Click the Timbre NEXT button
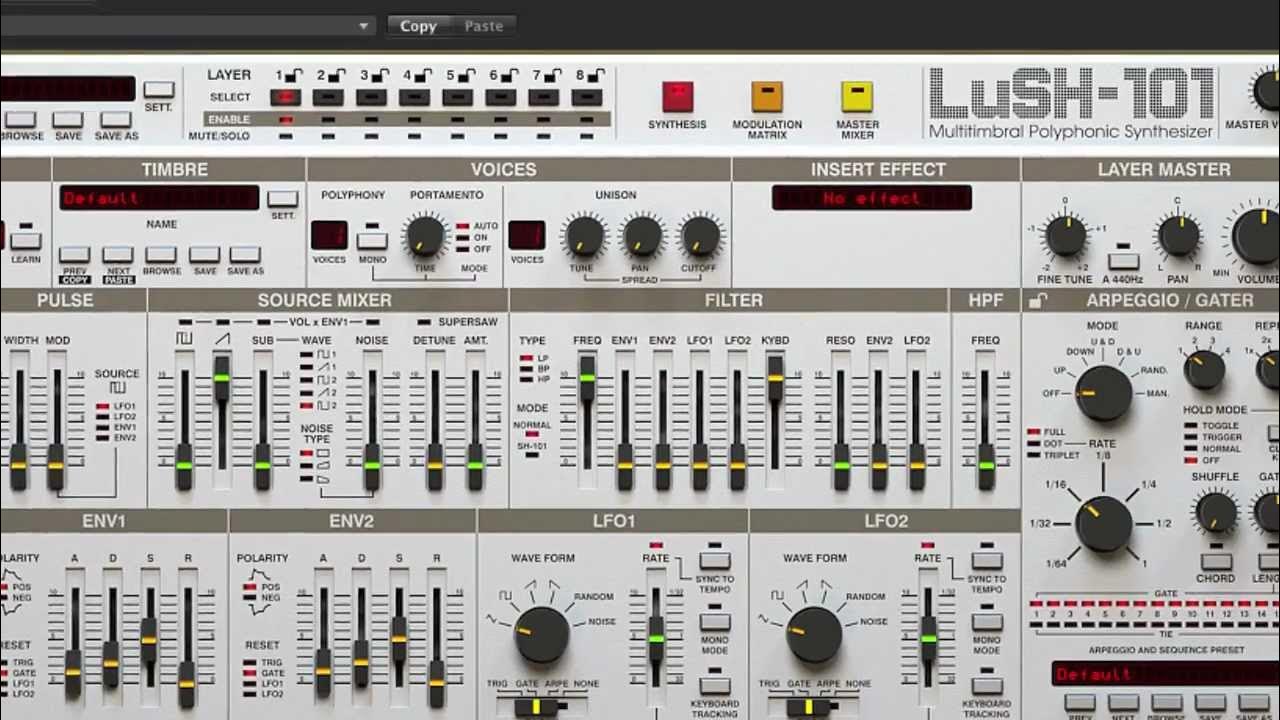This screenshot has height=720, width=1280. (x=118, y=255)
